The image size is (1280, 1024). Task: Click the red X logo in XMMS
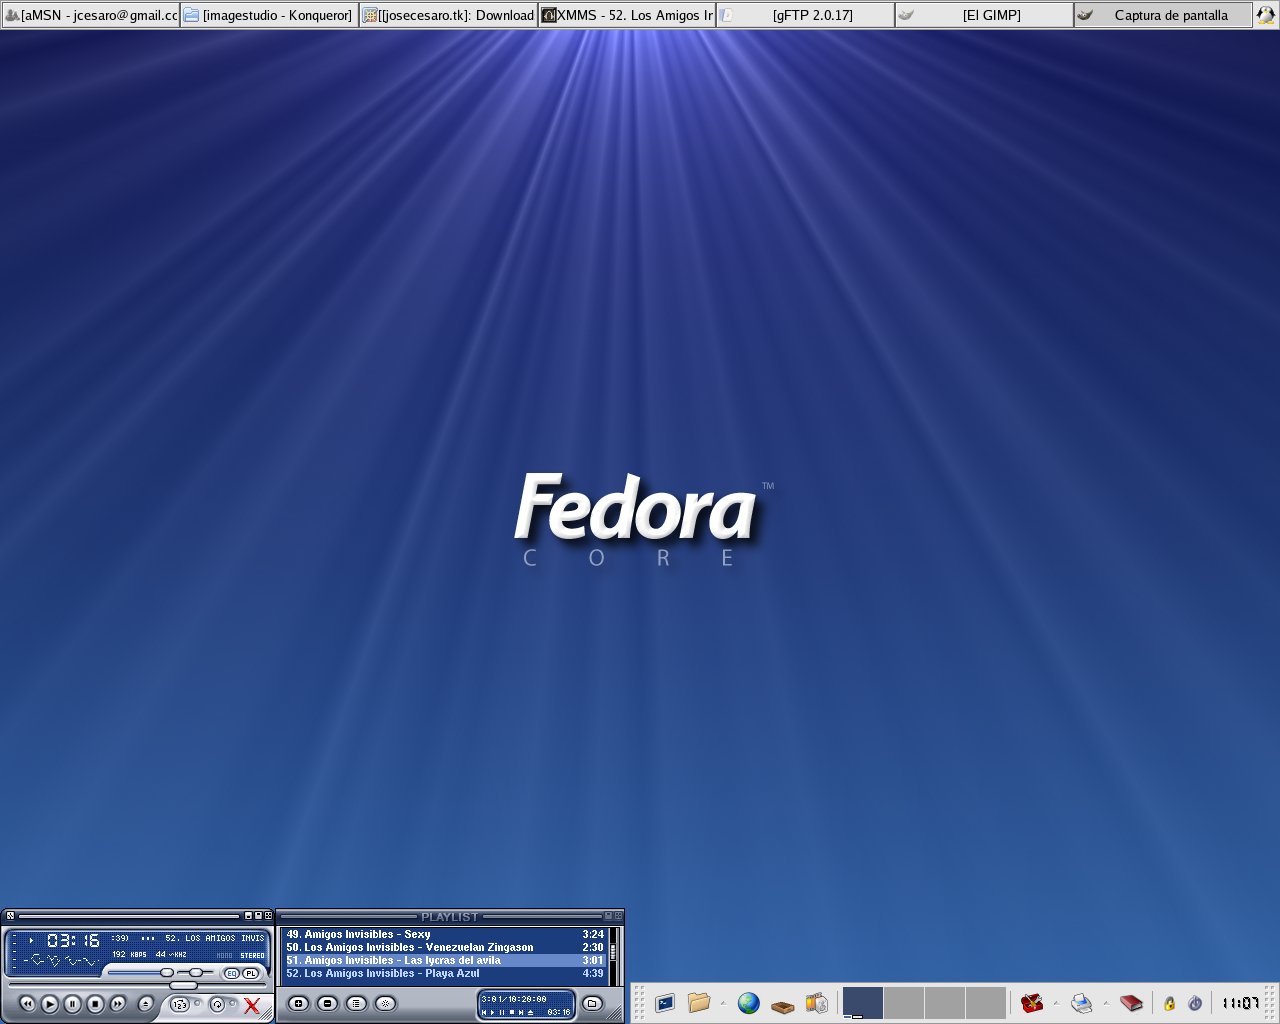click(x=252, y=1005)
